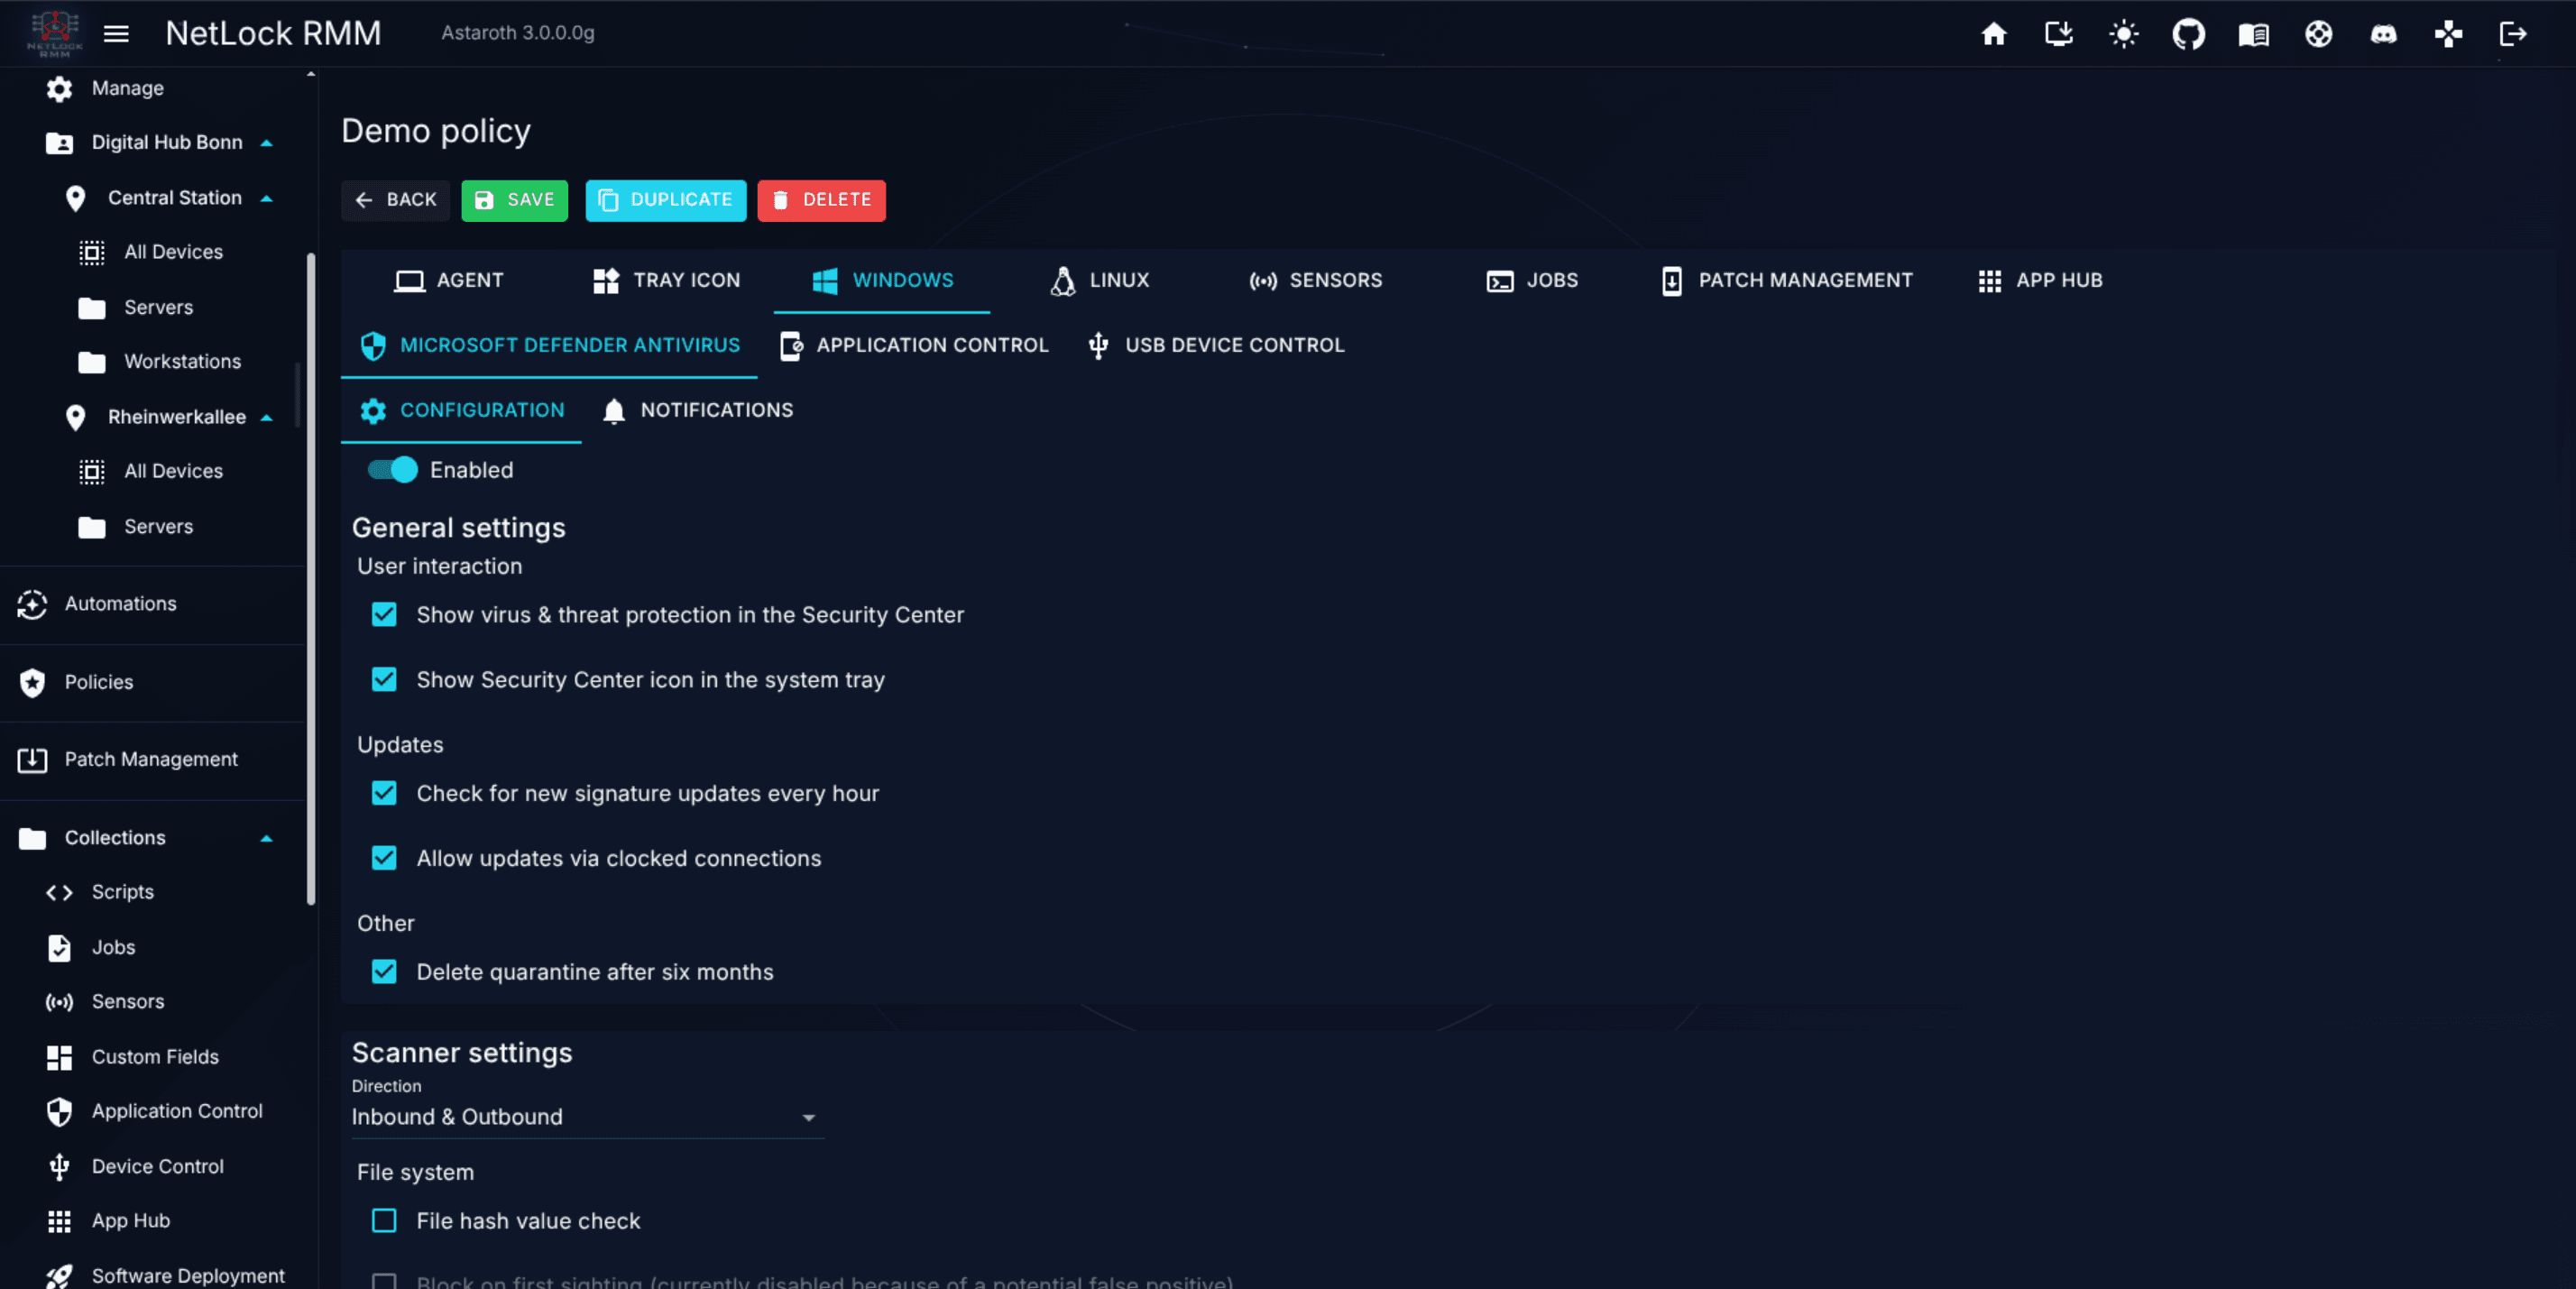Viewport: 2576px width, 1289px height.
Task: Save the Demo policy
Action: (514, 200)
